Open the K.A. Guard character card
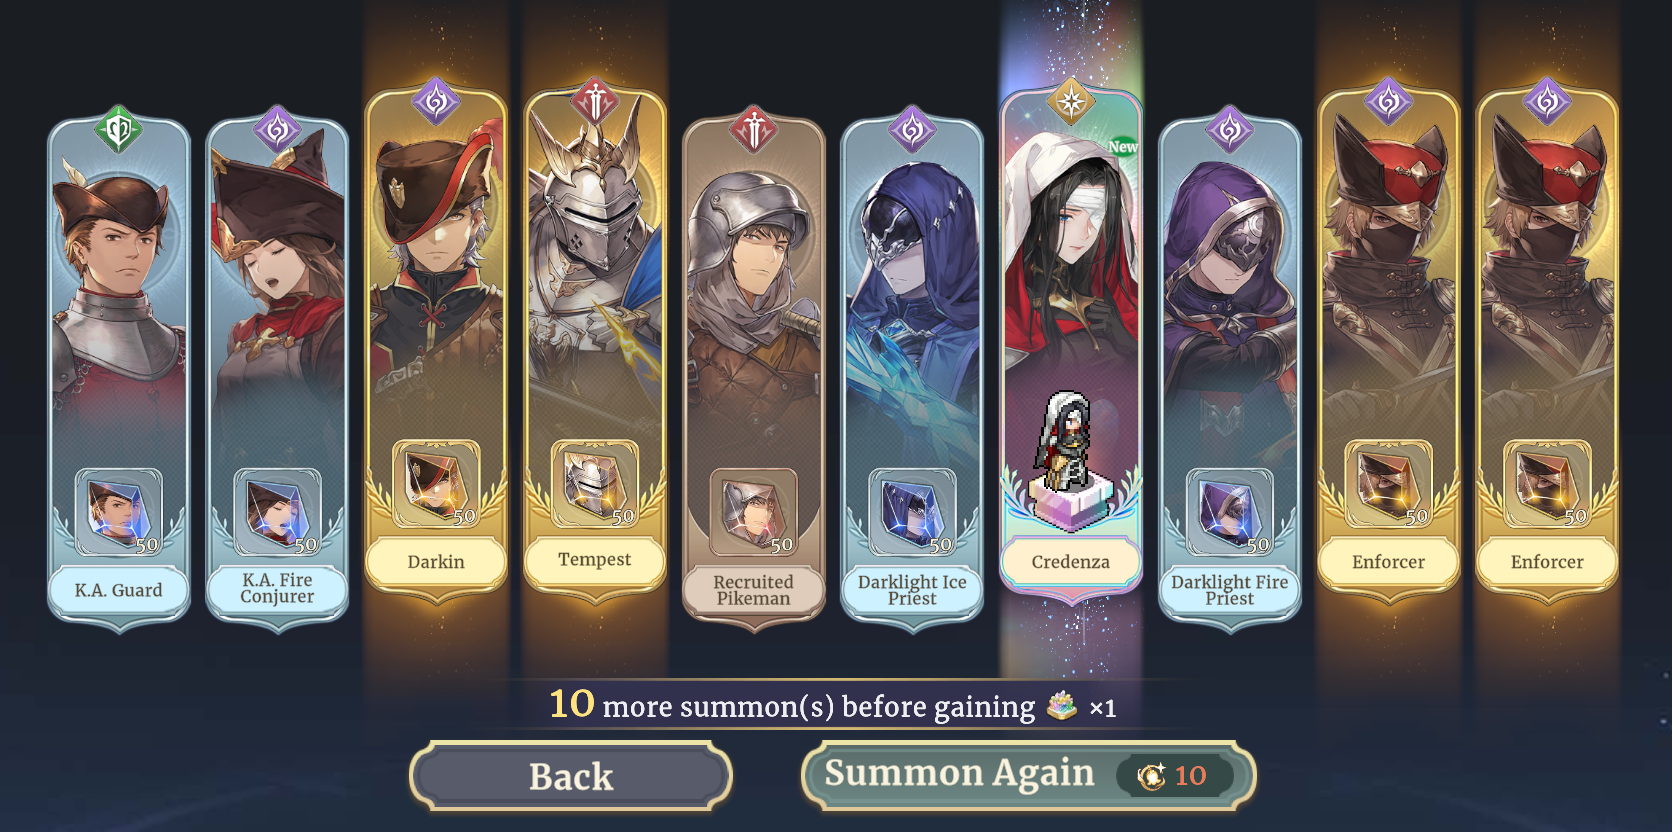 click(118, 370)
